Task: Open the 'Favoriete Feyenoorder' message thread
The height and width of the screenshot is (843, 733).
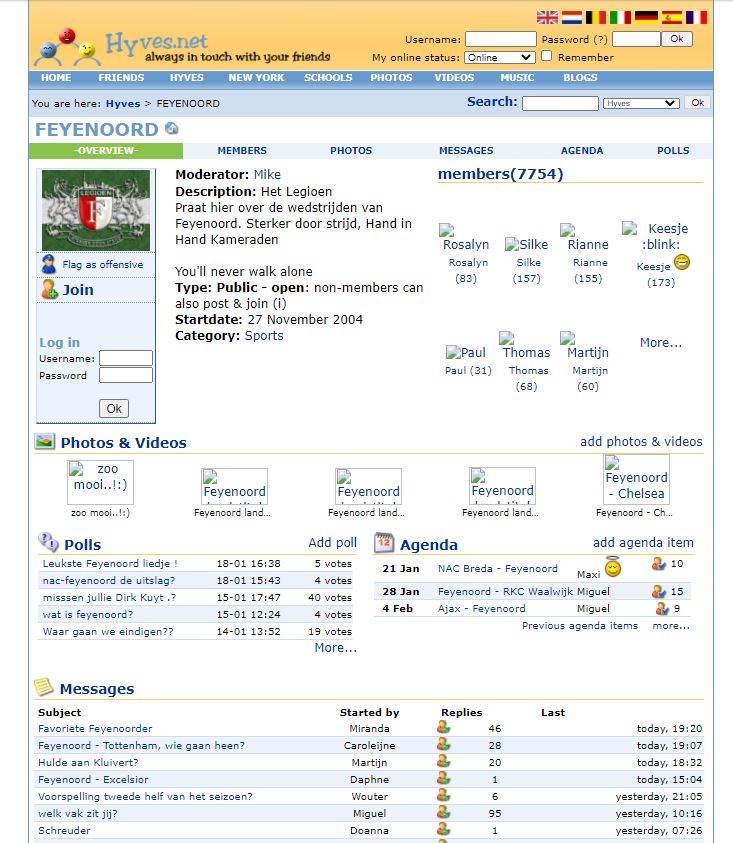Action: point(95,729)
